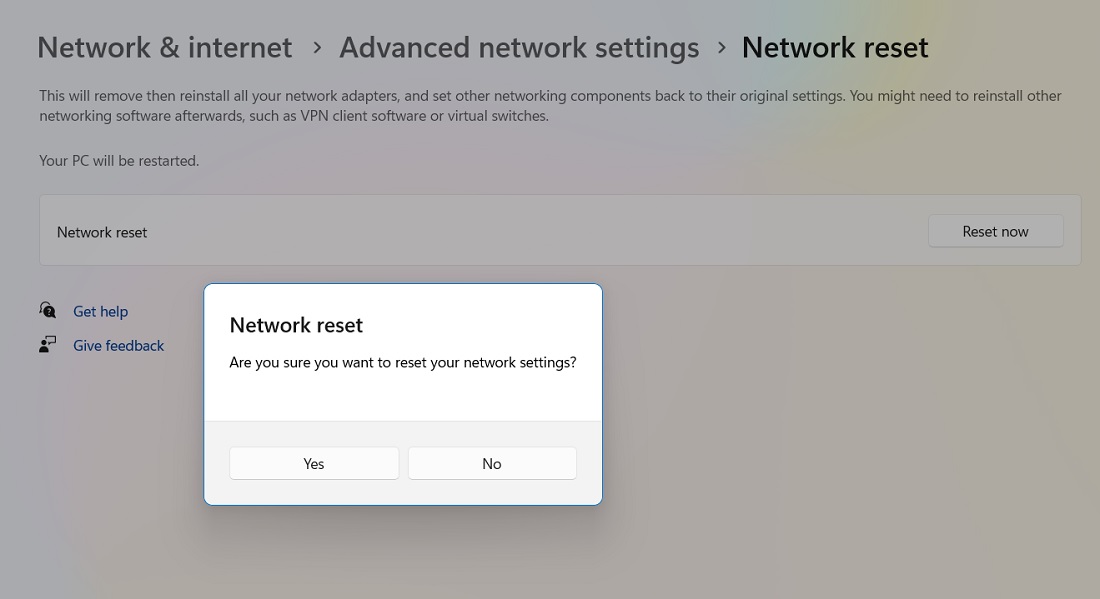Screen dimensions: 1100x599
Task: Click the Network reset dialog title
Action: click(296, 325)
